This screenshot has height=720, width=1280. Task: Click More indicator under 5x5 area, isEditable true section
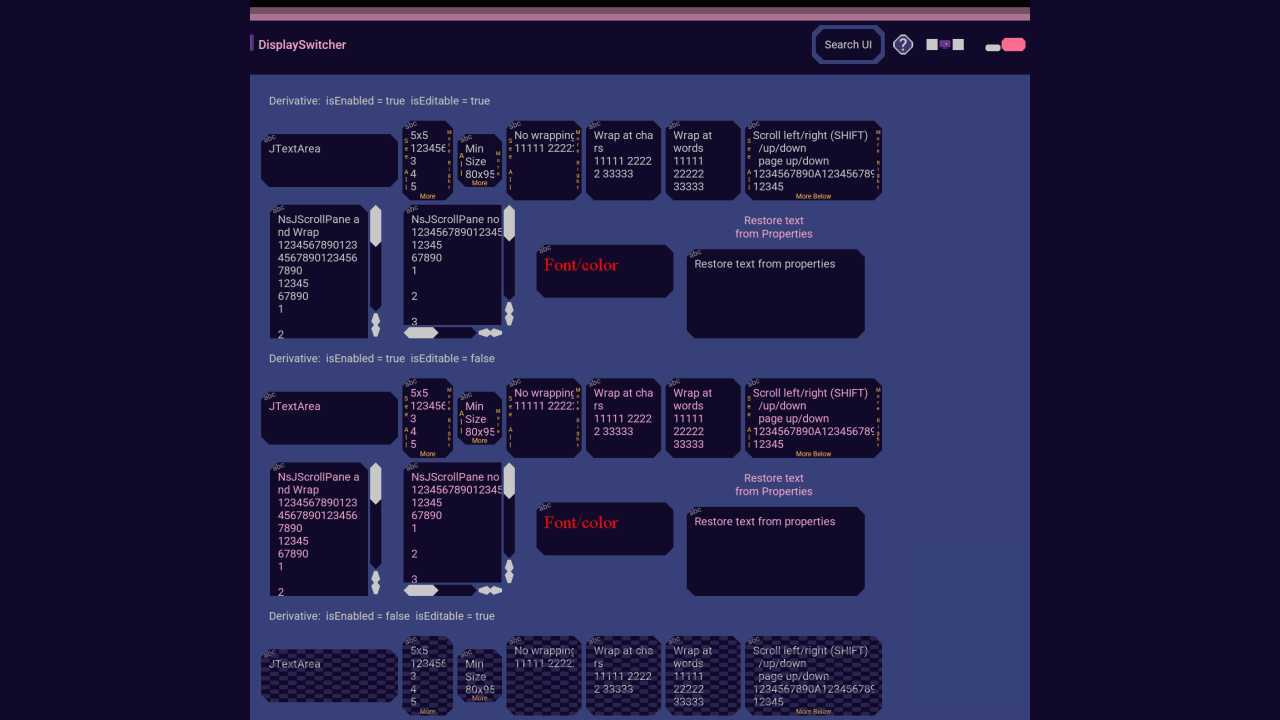coord(427,197)
